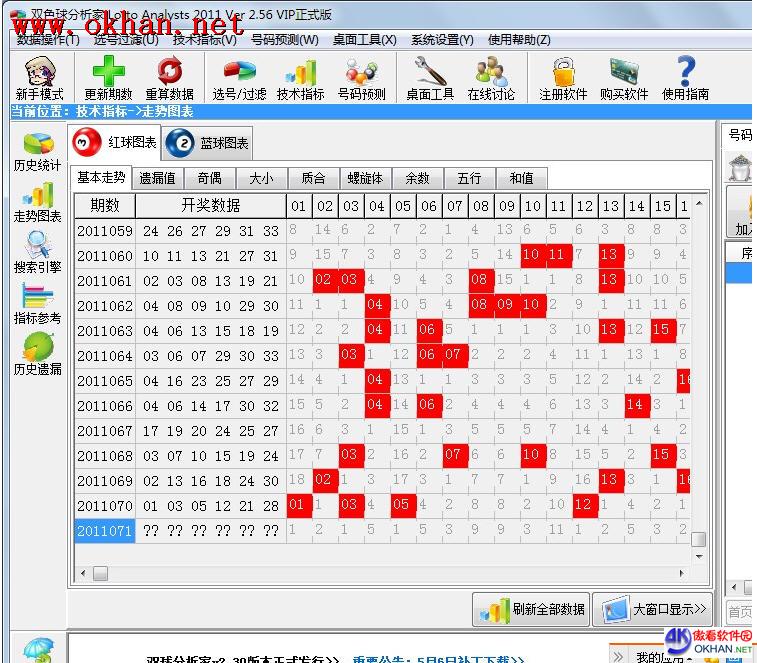This screenshot has height=663, width=757.
Task: Open the 技术指标 bar chart toolbar icon
Action: (x=300, y=77)
